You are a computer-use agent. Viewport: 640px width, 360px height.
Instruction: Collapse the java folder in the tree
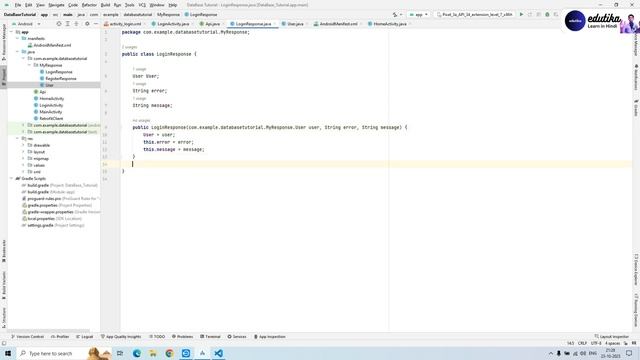(x=18, y=52)
